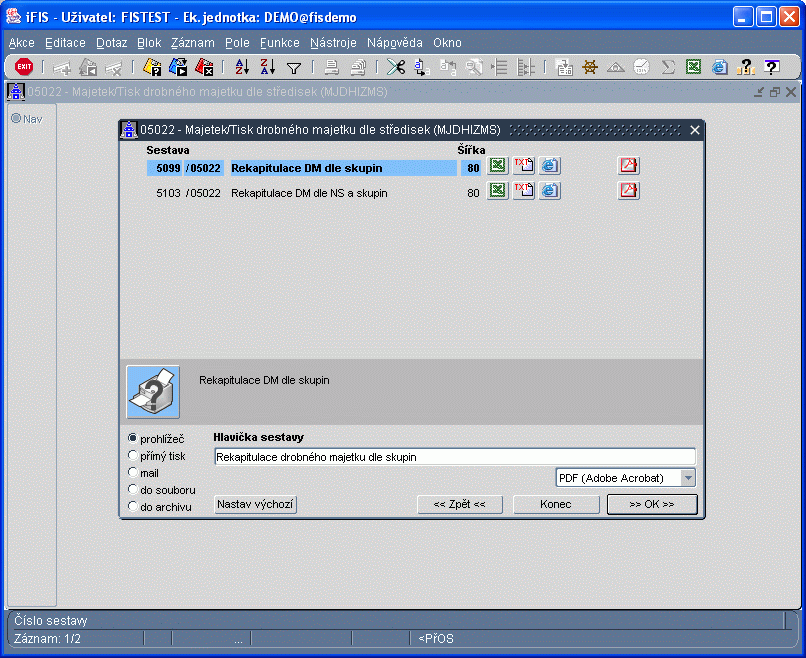The height and width of the screenshot is (658, 806).
Task: Open report 5099 in web browser
Action: [x=549, y=166]
